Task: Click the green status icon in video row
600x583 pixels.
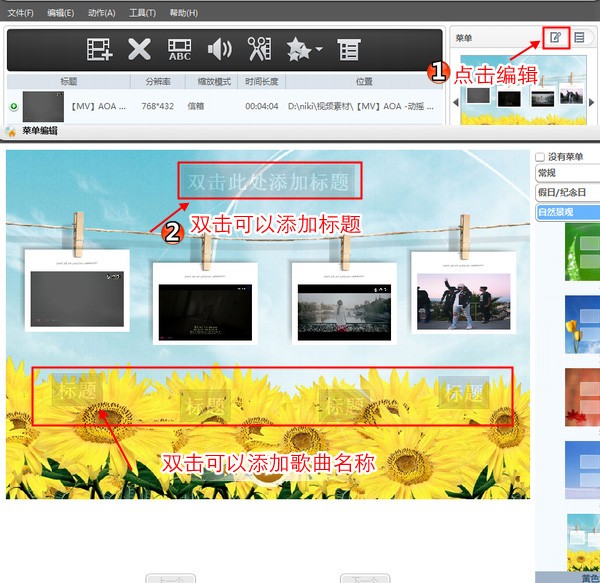Action: pos(13,106)
